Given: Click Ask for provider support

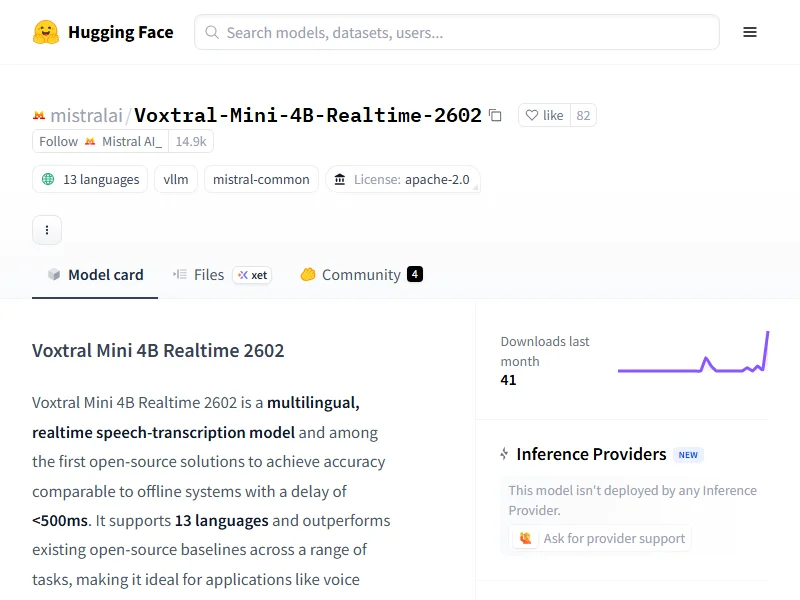Looking at the screenshot, I should (602, 538).
